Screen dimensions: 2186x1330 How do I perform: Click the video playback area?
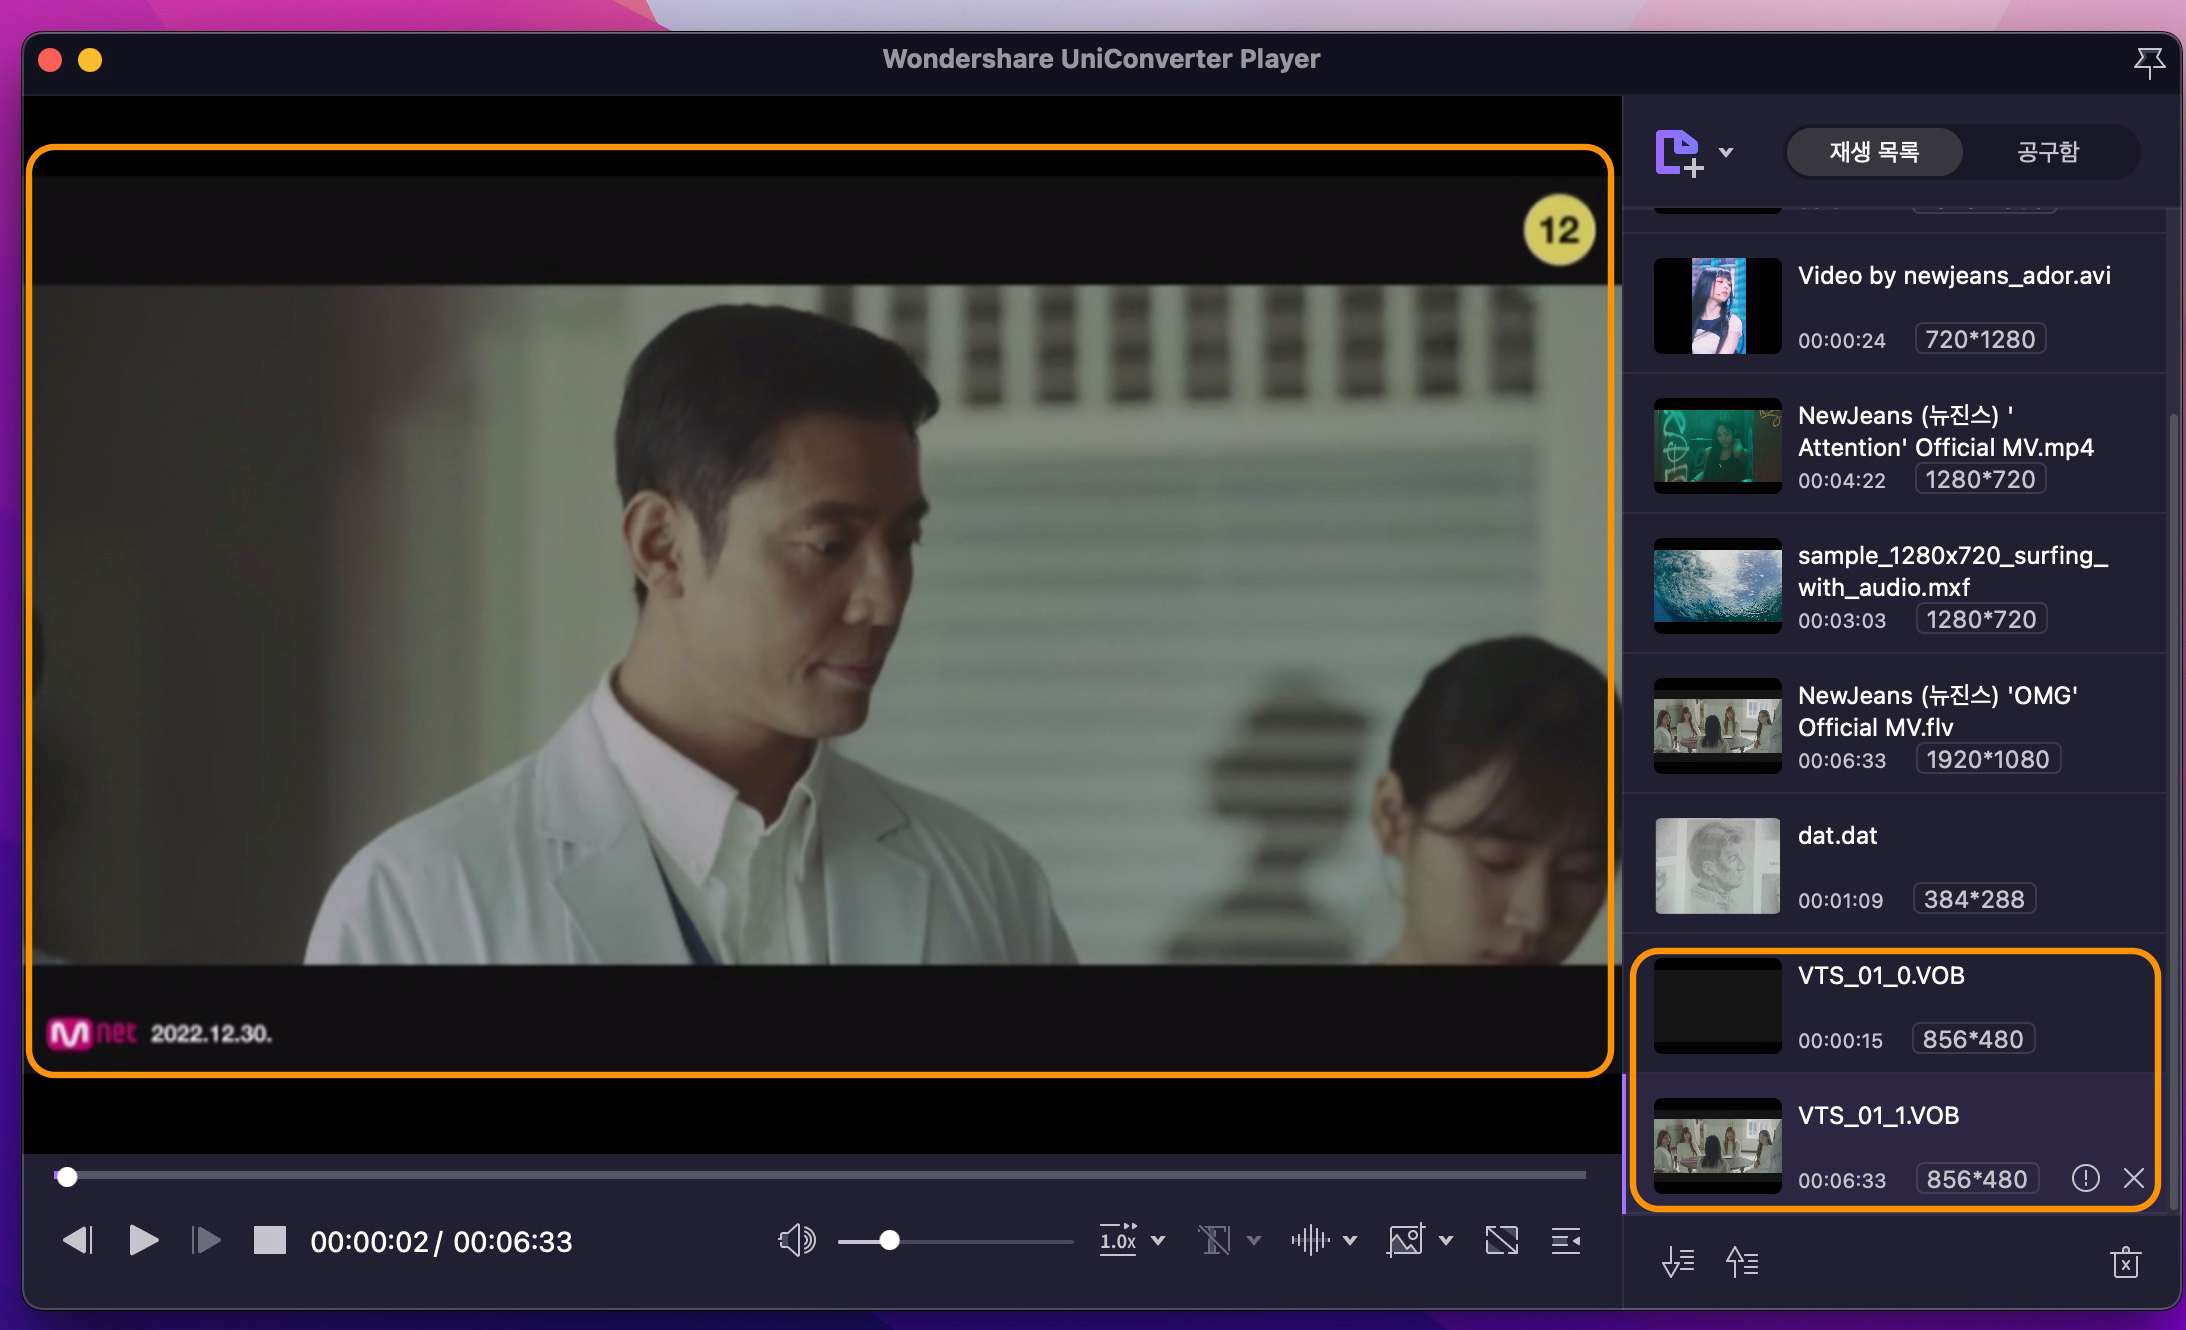click(820, 625)
